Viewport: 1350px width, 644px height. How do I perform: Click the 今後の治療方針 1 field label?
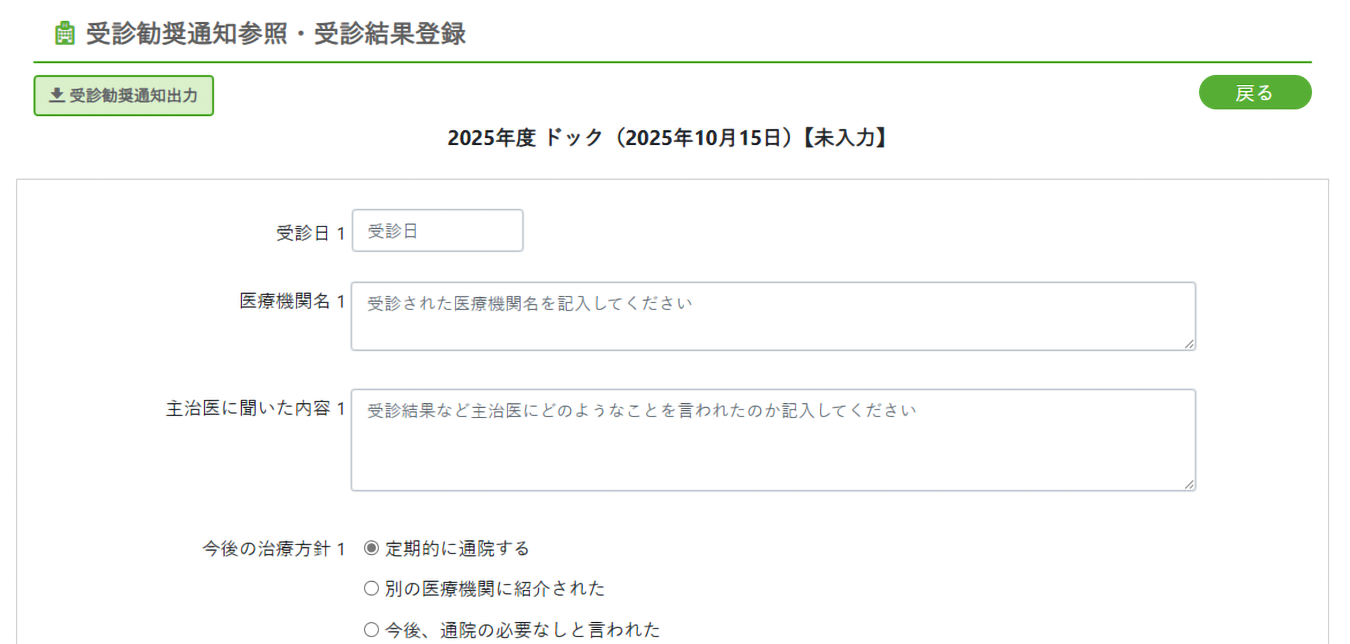273,549
